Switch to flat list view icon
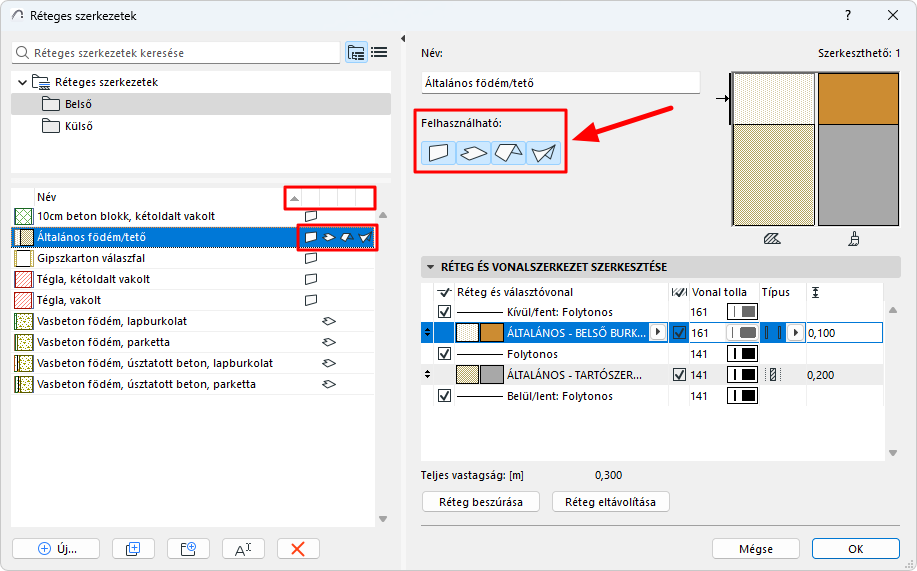This screenshot has height=571, width=917. (379, 53)
